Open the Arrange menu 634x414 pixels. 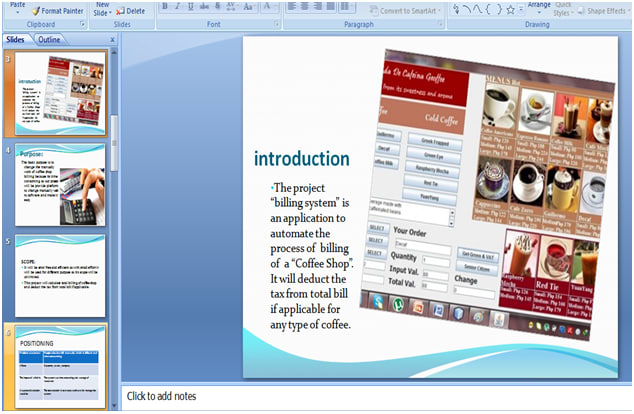[539, 7]
